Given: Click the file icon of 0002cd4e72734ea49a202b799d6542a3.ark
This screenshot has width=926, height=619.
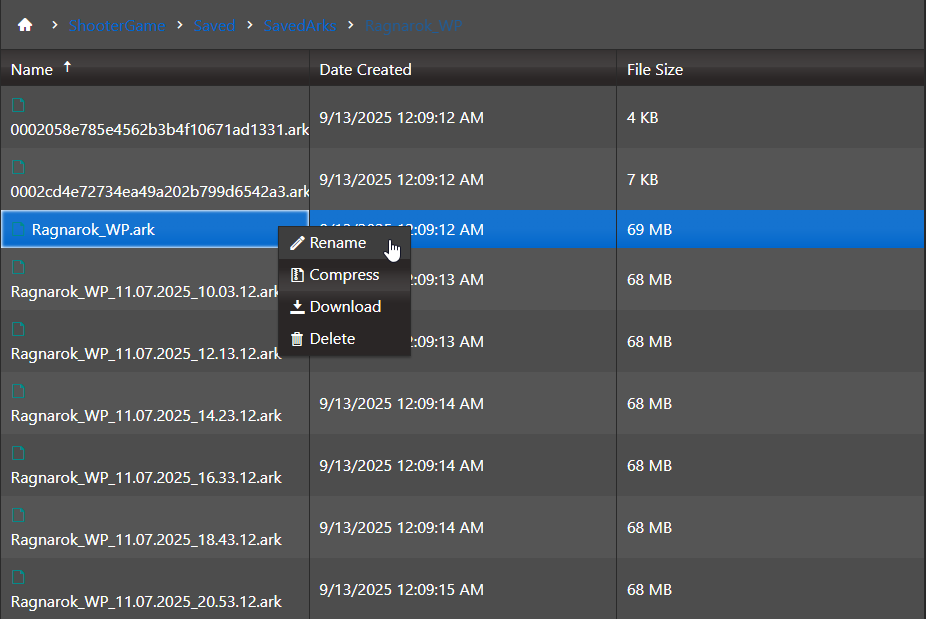Looking at the screenshot, I should pos(18,167).
